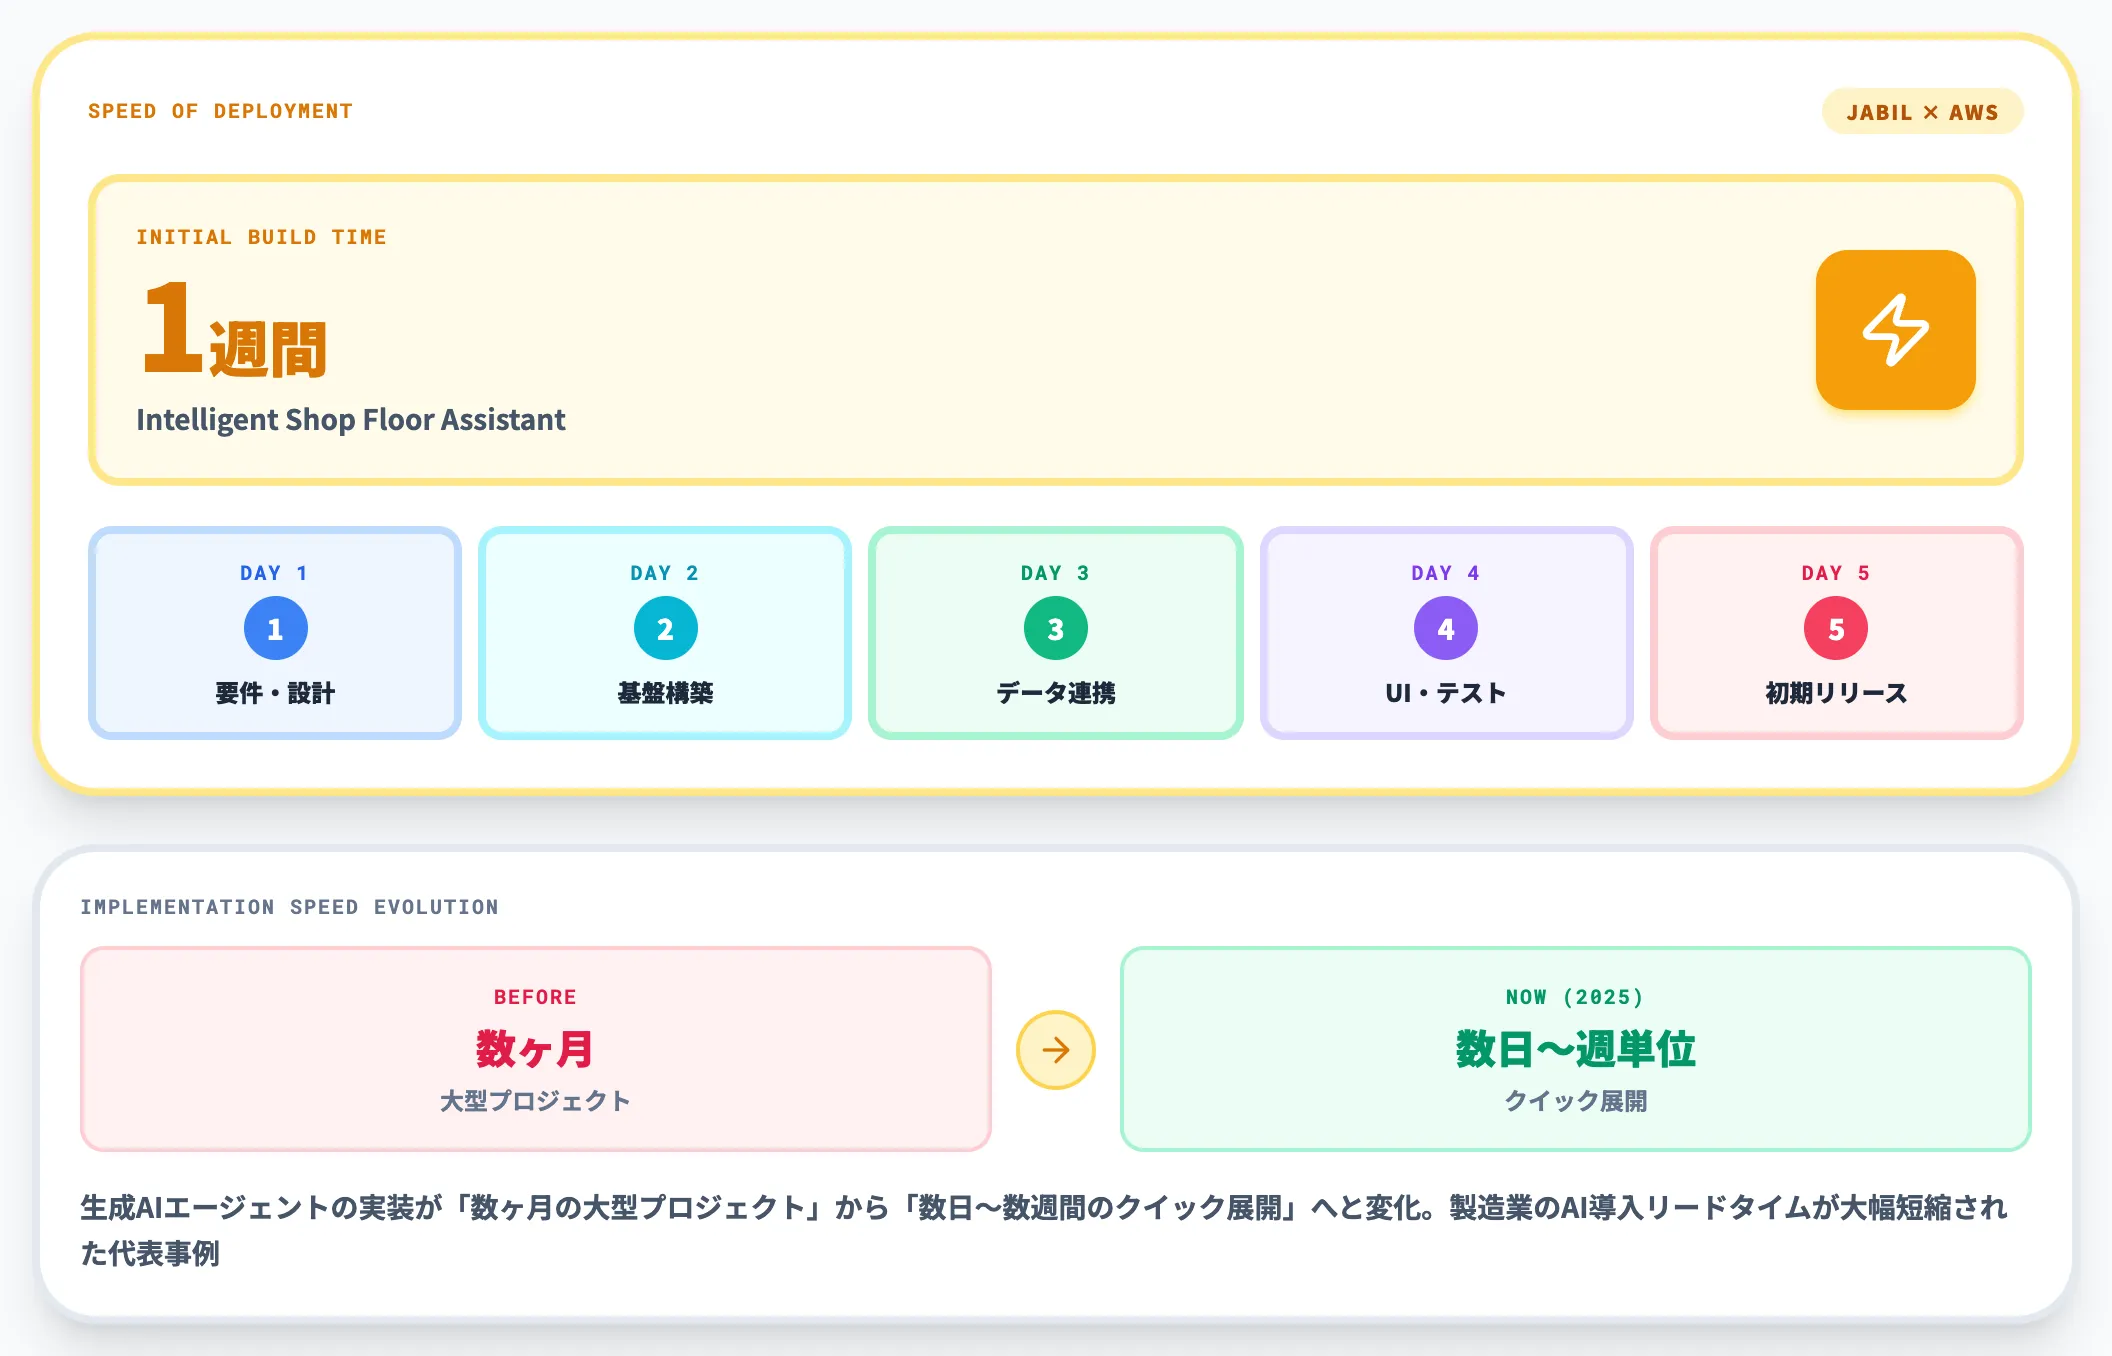The width and height of the screenshot is (2112, 1356).
Task: Select the DAY 3 データ連携 card
Action: [x=1055, y=633]
